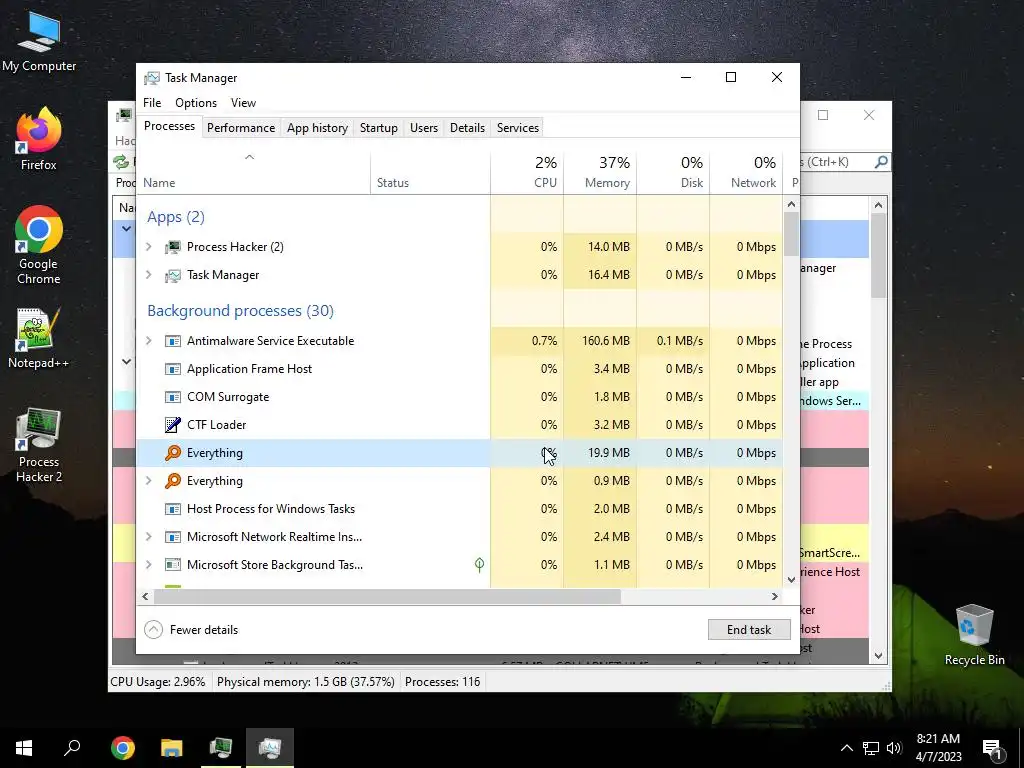This screenshot has height=768, width=1024.
Task: Click the highlighted Everything magnifier icon
Action: pyautogui.click(x=173, y=453)
